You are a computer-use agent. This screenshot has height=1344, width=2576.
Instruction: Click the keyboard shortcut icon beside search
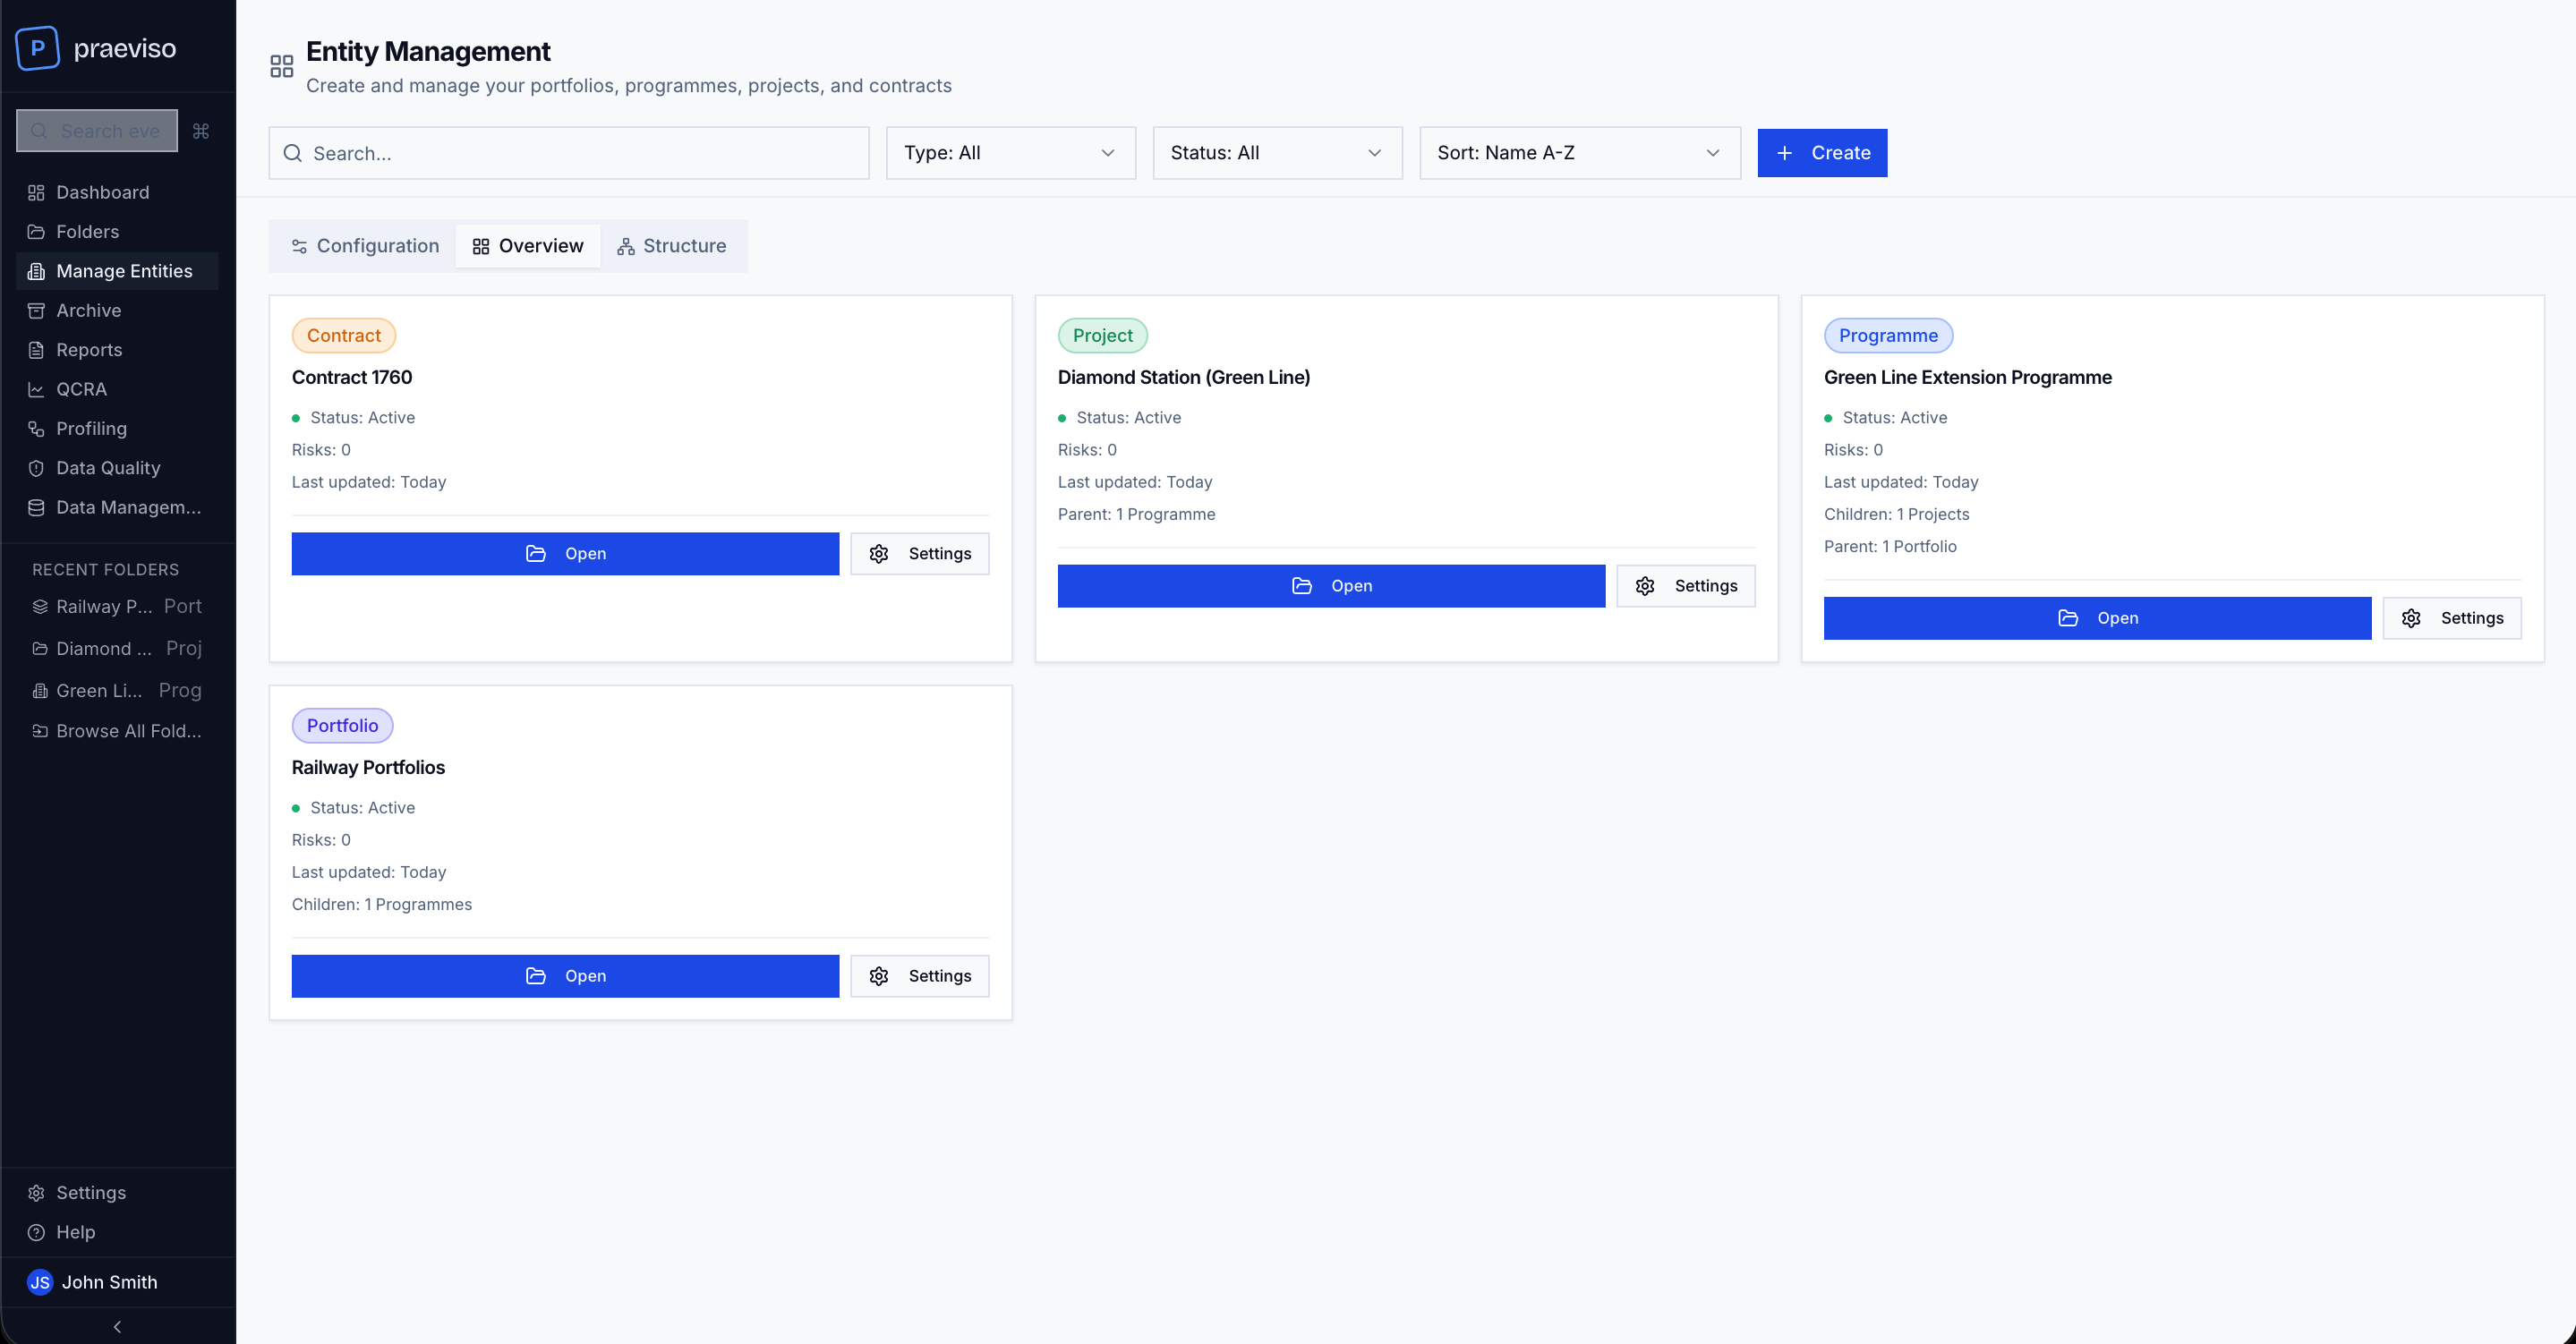[200, 130]
